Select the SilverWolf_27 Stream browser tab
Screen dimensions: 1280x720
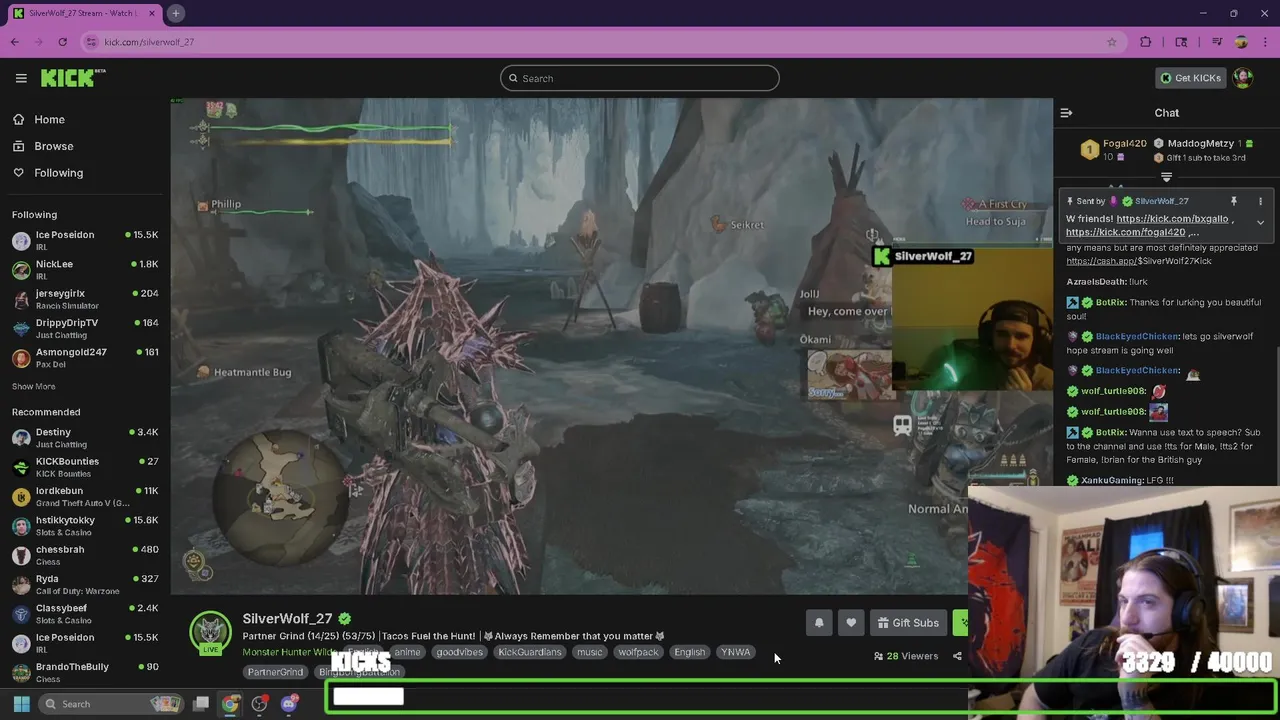click(85, 13)
